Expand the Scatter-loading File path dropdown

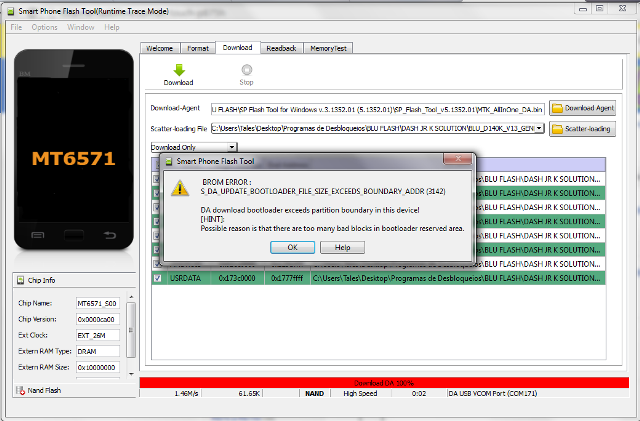pyautogui.click(x=540, y=128)
